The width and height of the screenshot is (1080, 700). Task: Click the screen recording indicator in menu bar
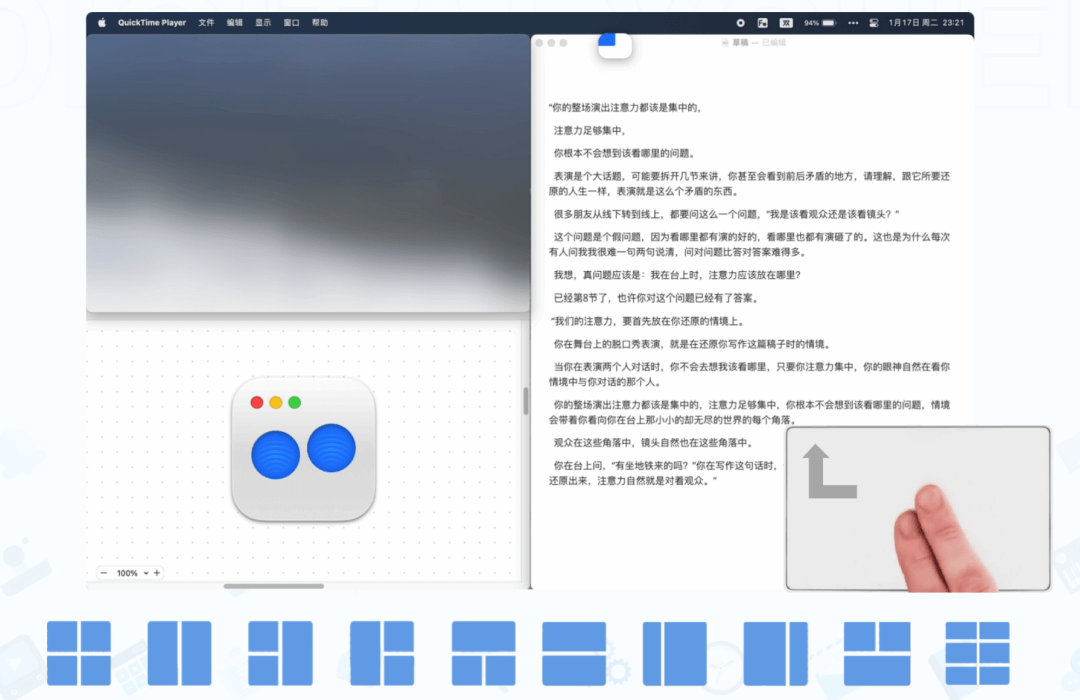pyautogui.click(x=740, y=22)
